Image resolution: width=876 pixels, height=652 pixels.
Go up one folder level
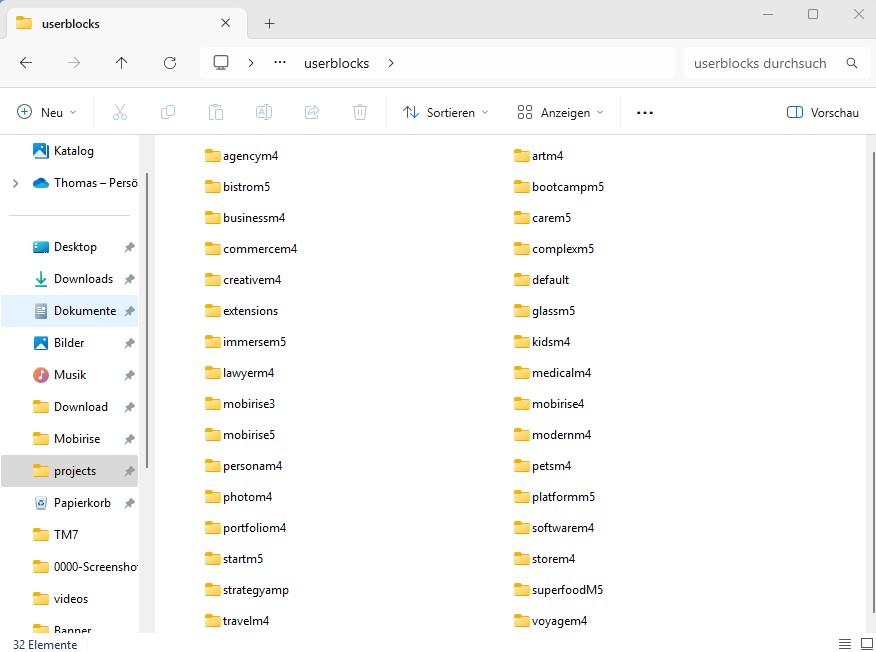pyautogui.click(x=122, y=63)
